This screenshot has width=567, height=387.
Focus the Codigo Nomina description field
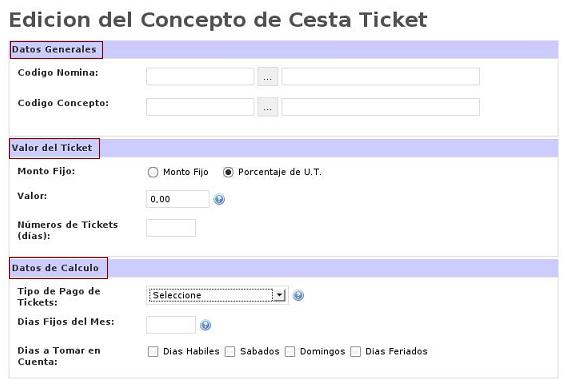coord(381,76)
